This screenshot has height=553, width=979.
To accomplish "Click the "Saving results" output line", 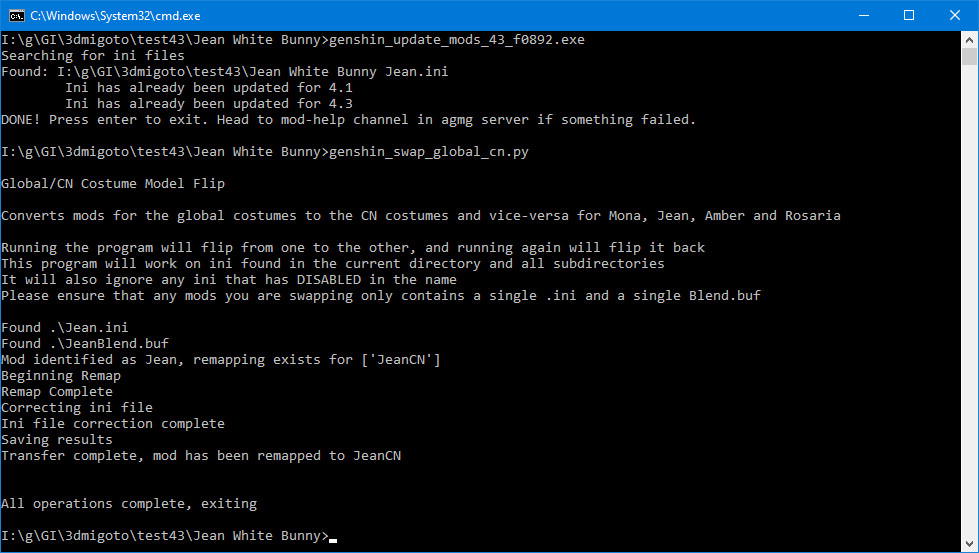I will pyautogui.click(x=57, y=440).
